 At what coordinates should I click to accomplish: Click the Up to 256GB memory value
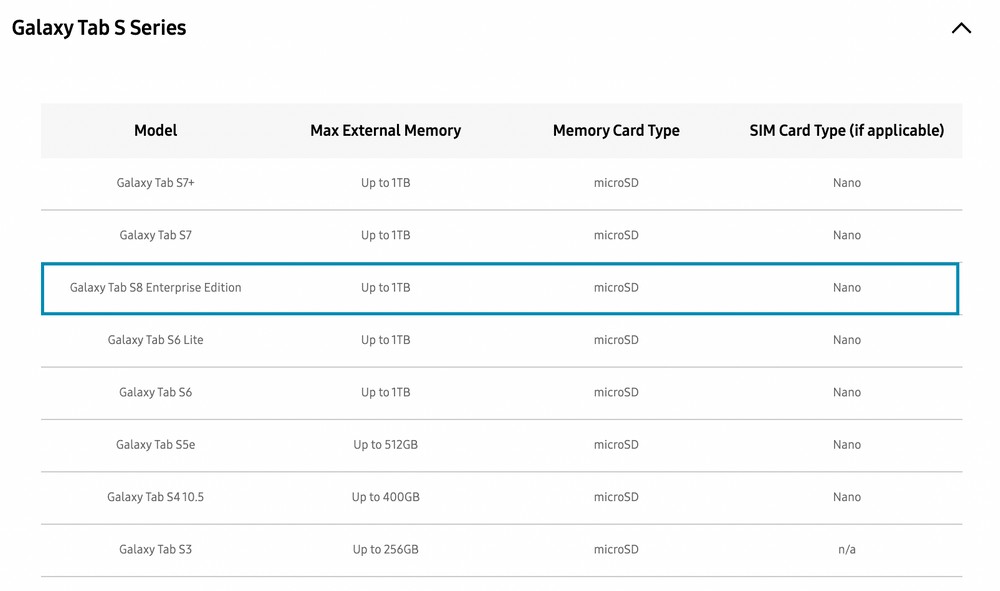point(385,549)
